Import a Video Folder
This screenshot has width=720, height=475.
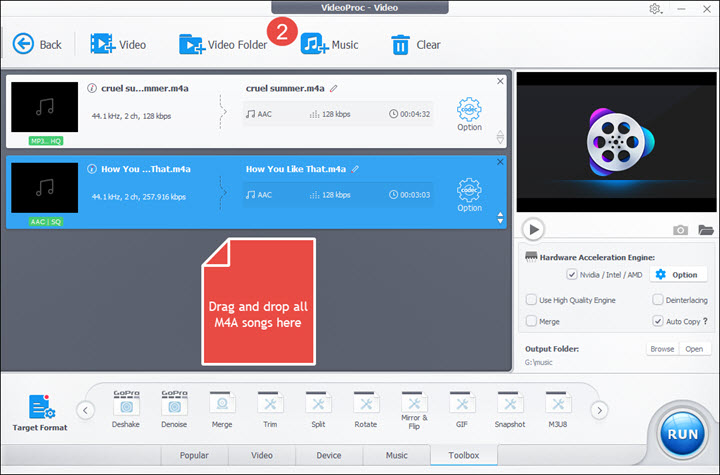point(223,45)
